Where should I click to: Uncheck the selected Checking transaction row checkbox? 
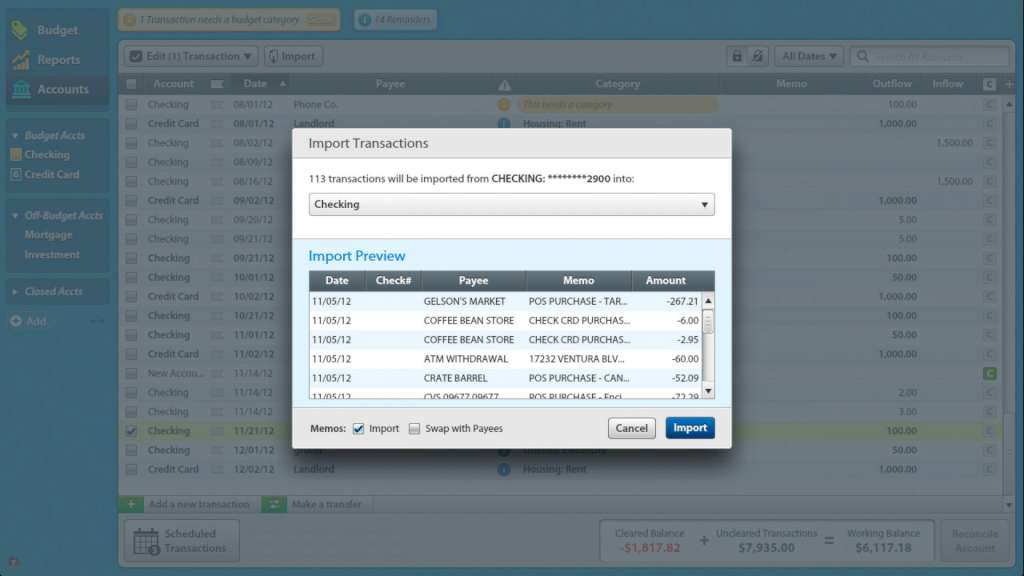131,430
